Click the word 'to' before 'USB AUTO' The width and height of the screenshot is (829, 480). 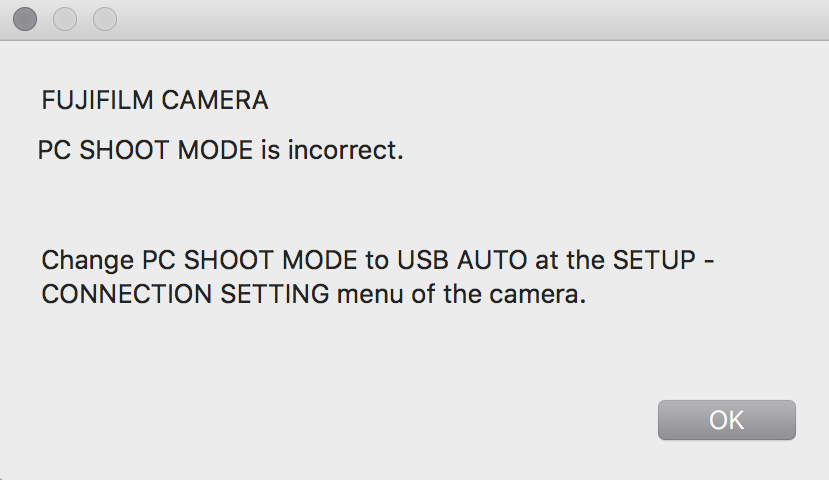pyautogui.click(x=378, y=262)
